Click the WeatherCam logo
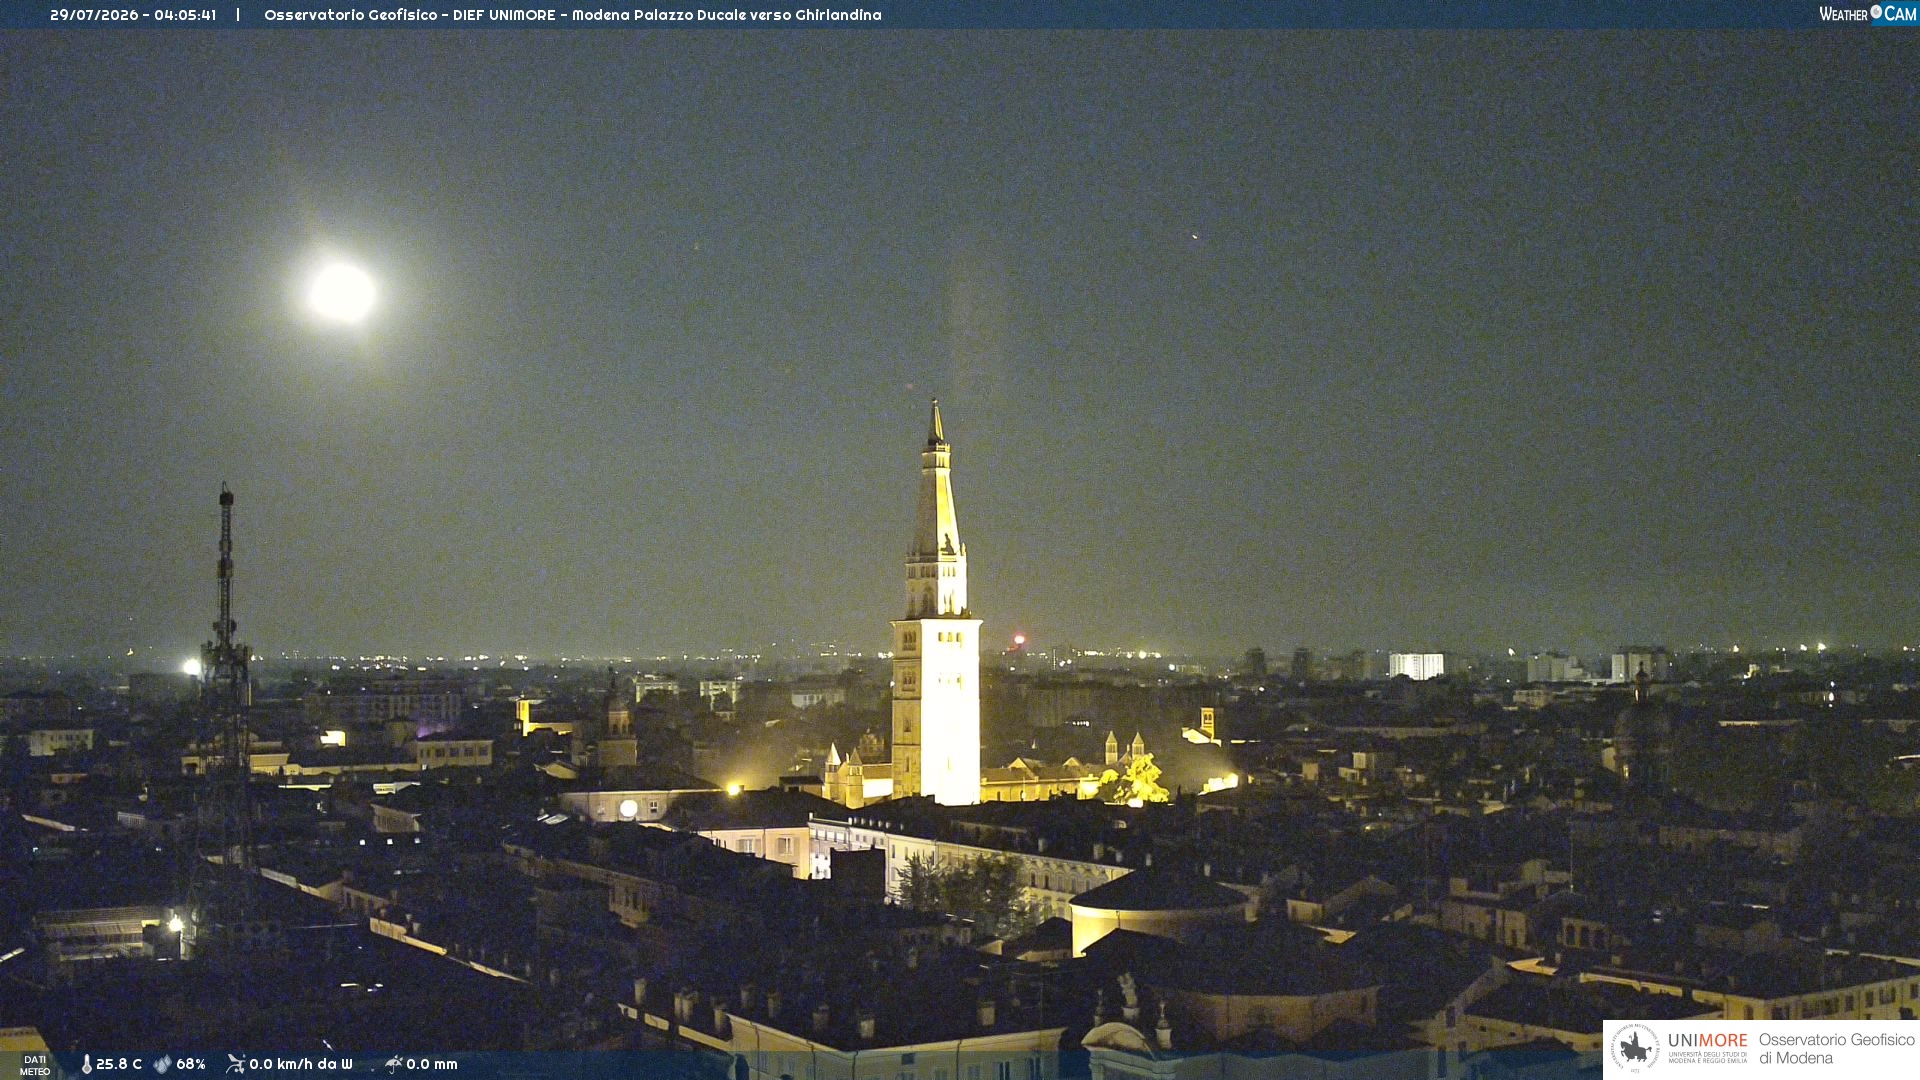This screenshot has width=1920, height=1080. (x=1867, y=13)
